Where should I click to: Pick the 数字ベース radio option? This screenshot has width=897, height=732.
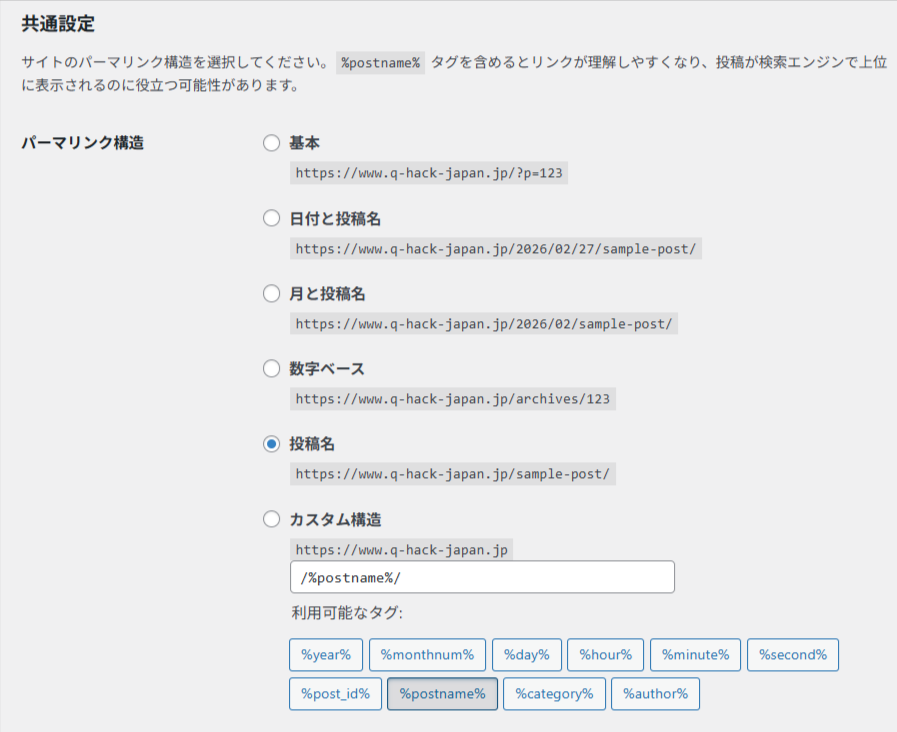coord(271,369)
